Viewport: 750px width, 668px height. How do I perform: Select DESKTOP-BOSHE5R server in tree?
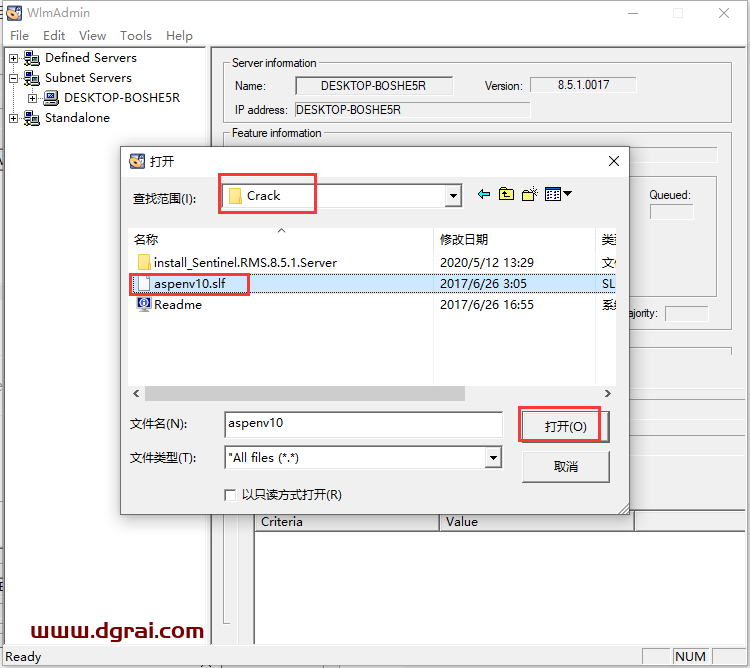coord(122,98)
